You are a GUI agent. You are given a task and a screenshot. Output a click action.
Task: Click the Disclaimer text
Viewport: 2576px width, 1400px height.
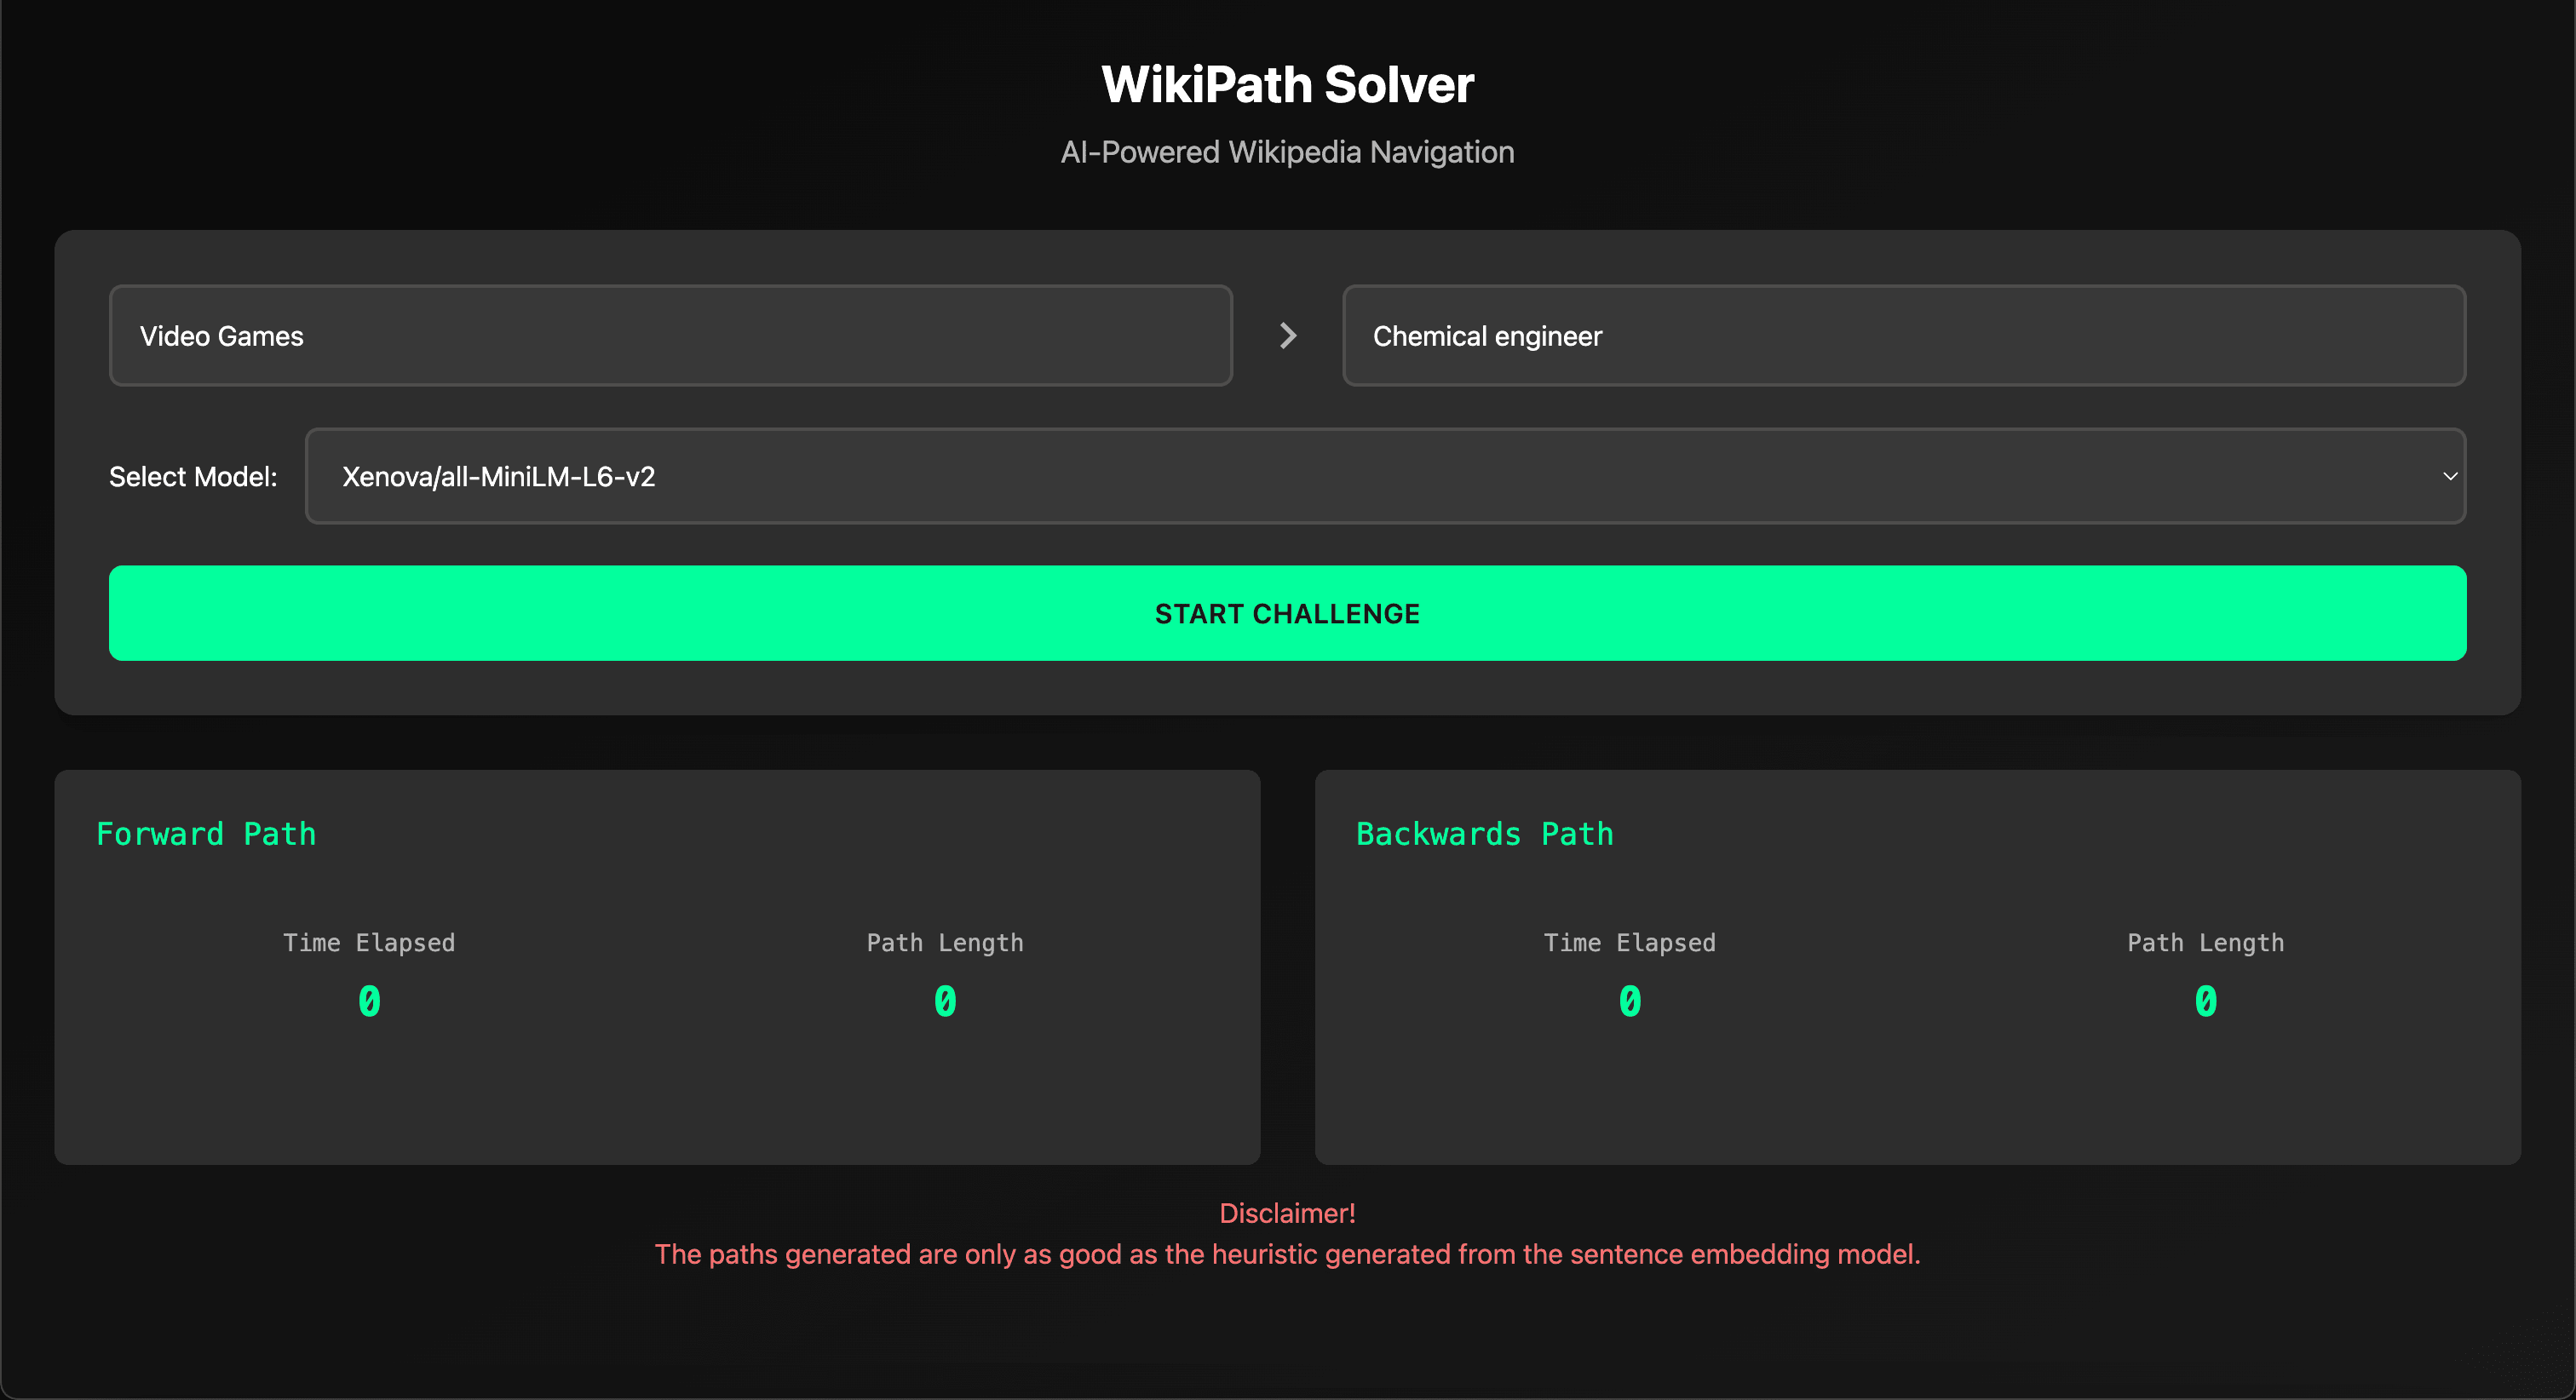tap(1287, 1212)
